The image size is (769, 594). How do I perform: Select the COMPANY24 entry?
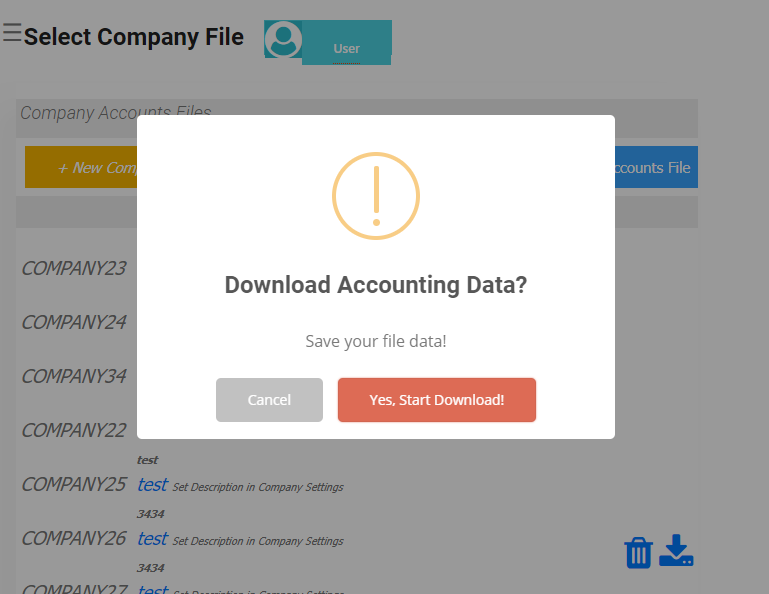[74, 322]
